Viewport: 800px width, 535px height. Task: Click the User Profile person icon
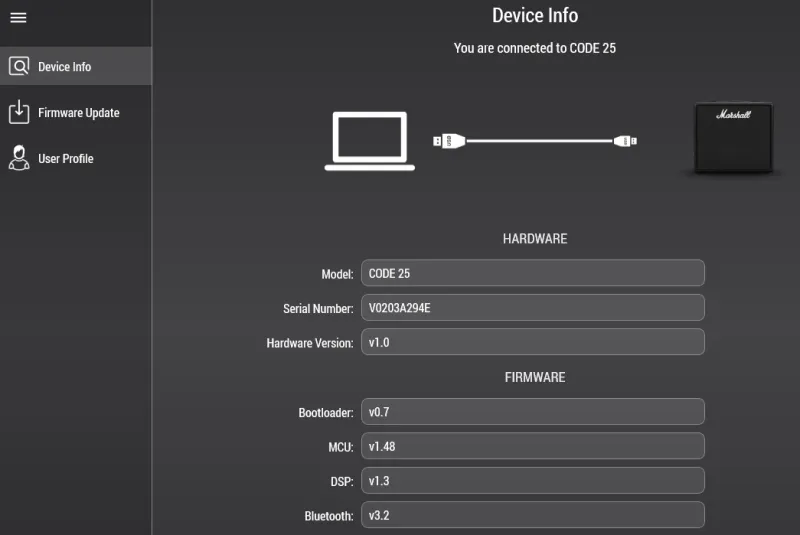(x=19, y=158)
